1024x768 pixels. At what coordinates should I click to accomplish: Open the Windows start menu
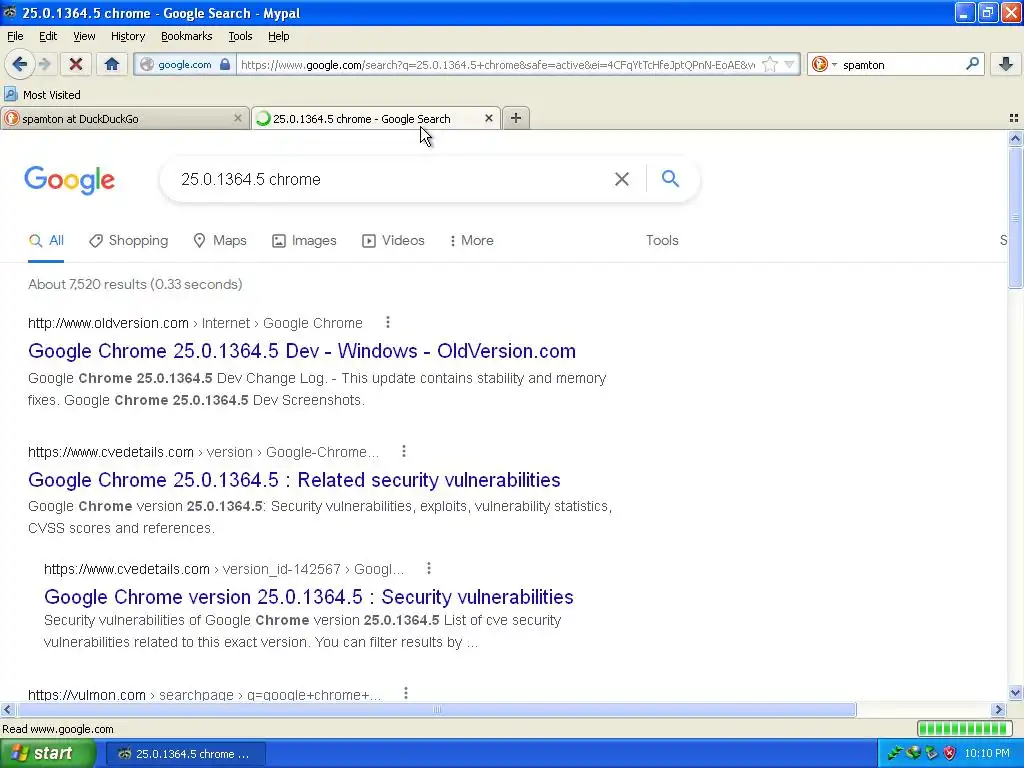[46, 754]
